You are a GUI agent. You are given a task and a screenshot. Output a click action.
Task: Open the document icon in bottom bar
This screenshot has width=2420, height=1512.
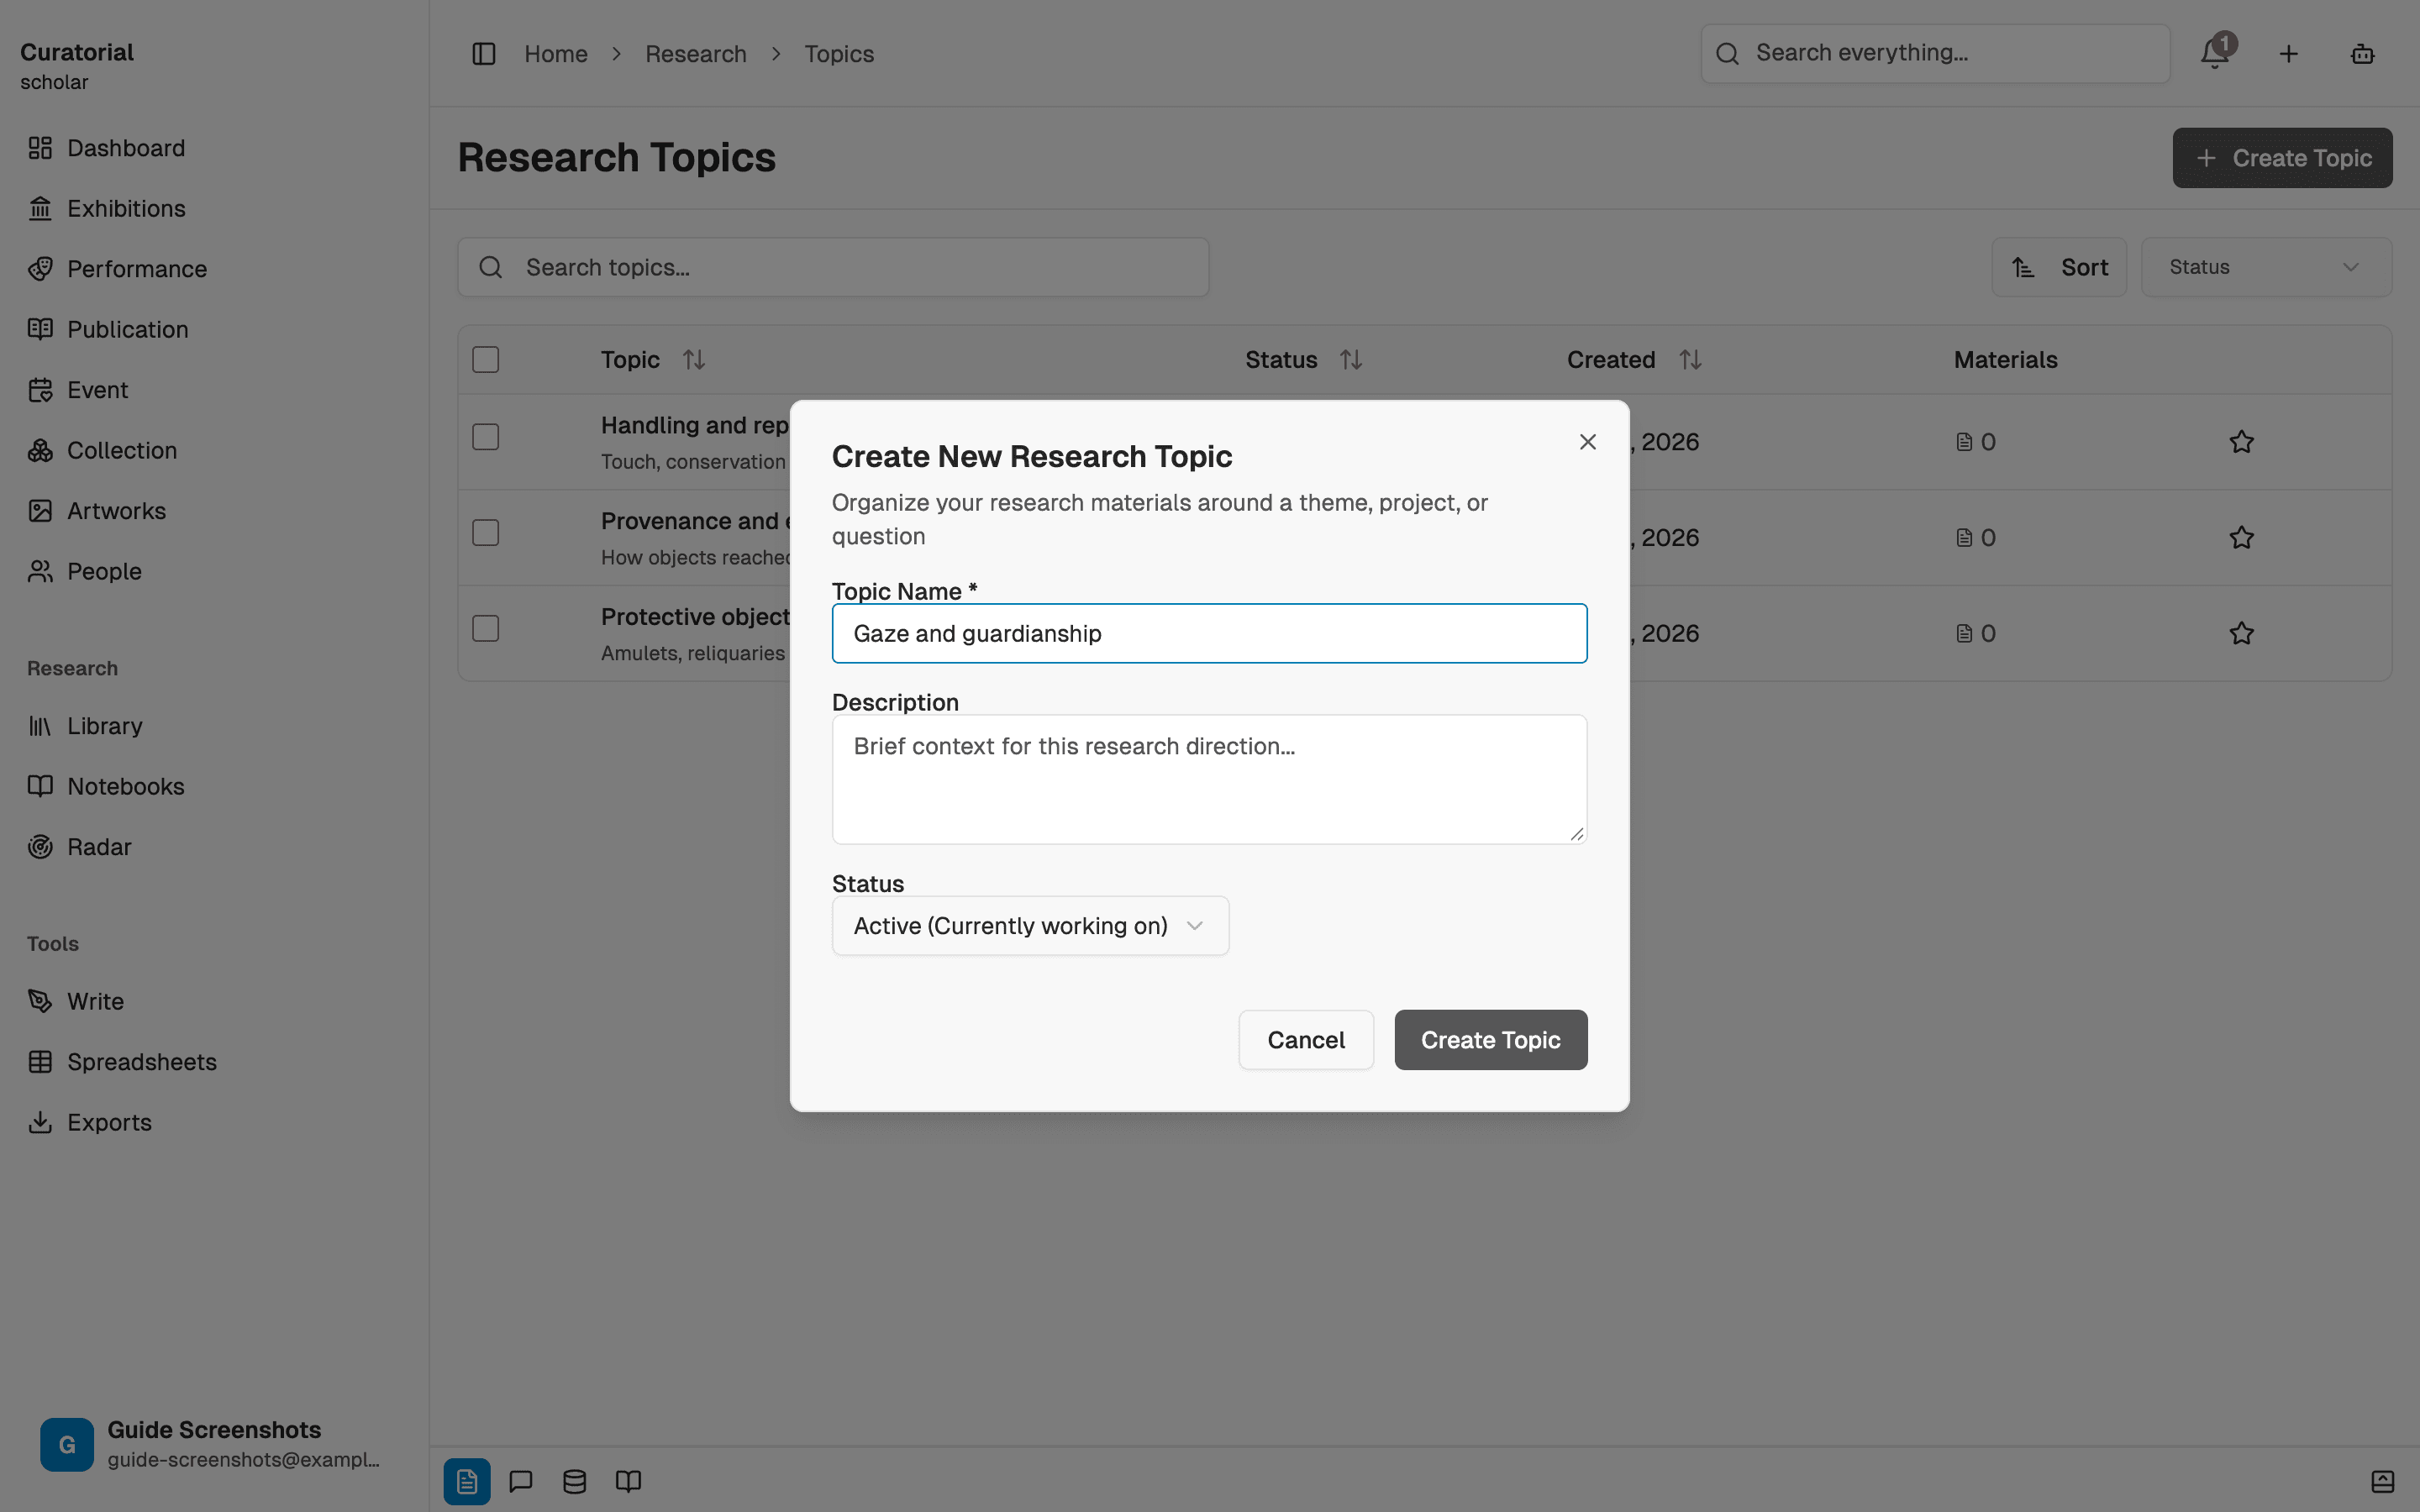pos(467,1481)
